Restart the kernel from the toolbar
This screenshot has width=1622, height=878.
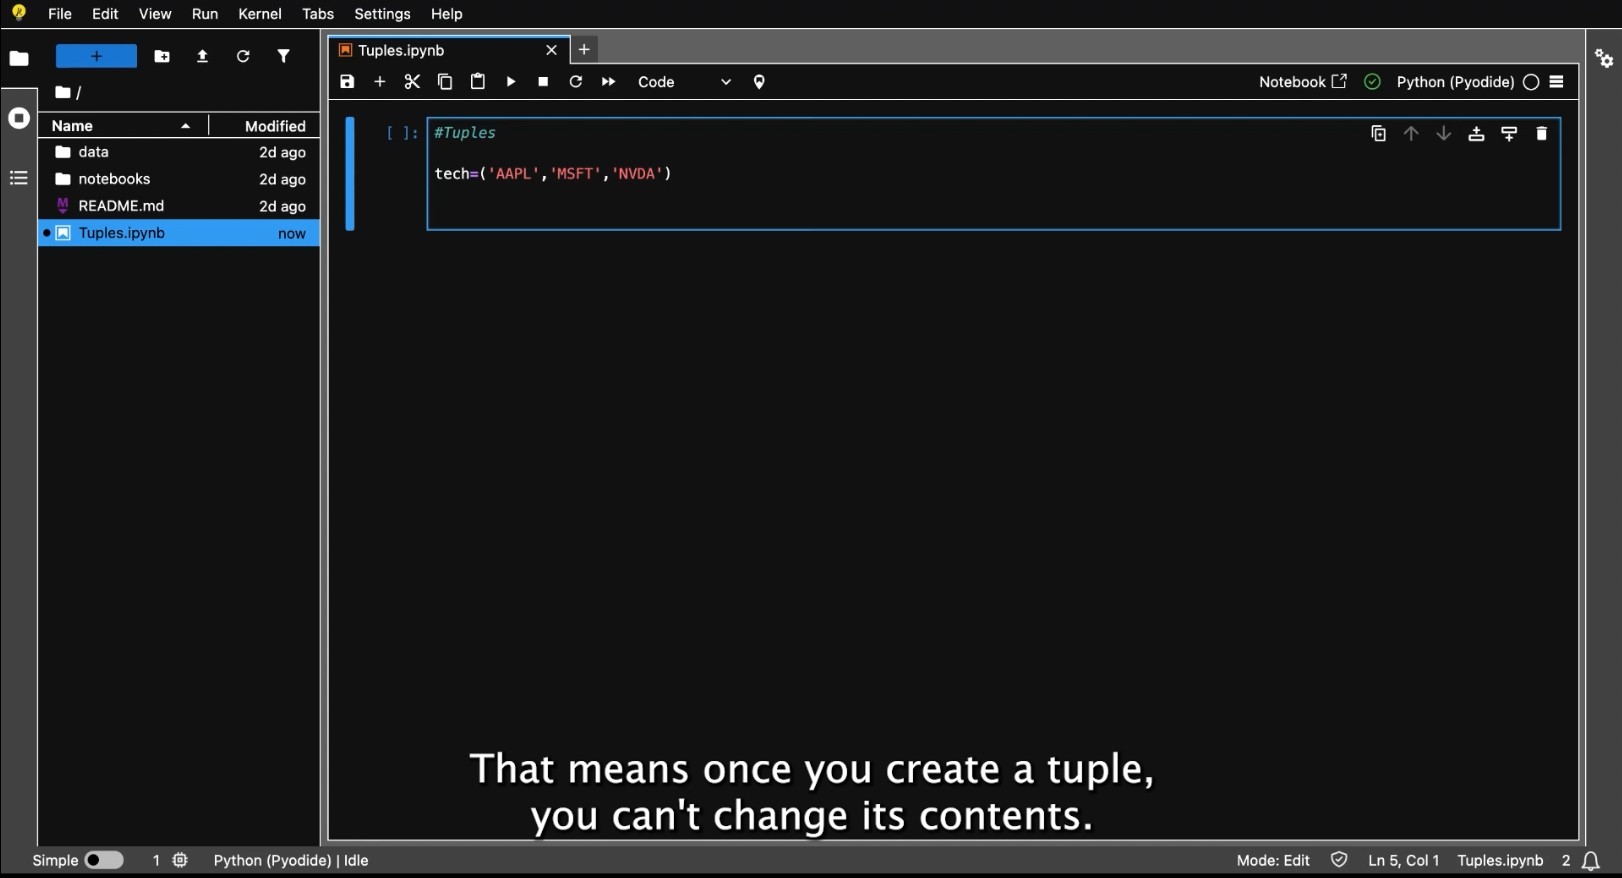[x=576, y=82]
